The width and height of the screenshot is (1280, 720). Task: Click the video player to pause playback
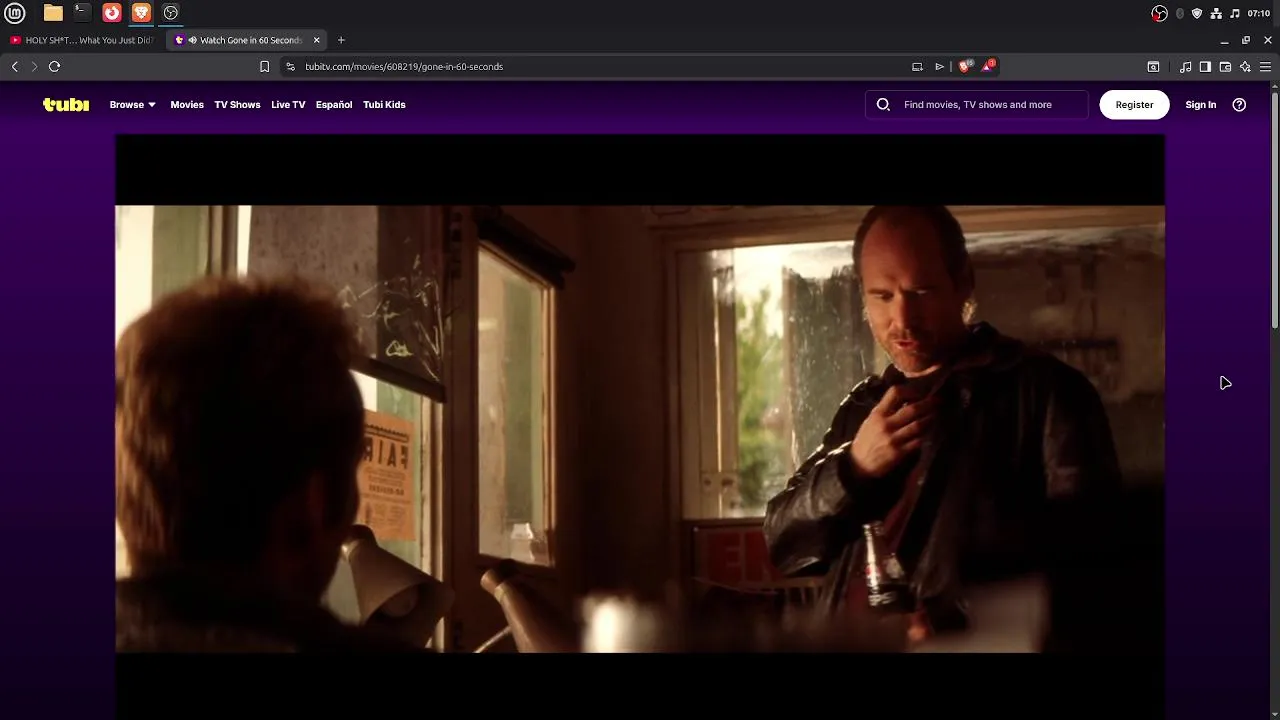pos(640,428)
